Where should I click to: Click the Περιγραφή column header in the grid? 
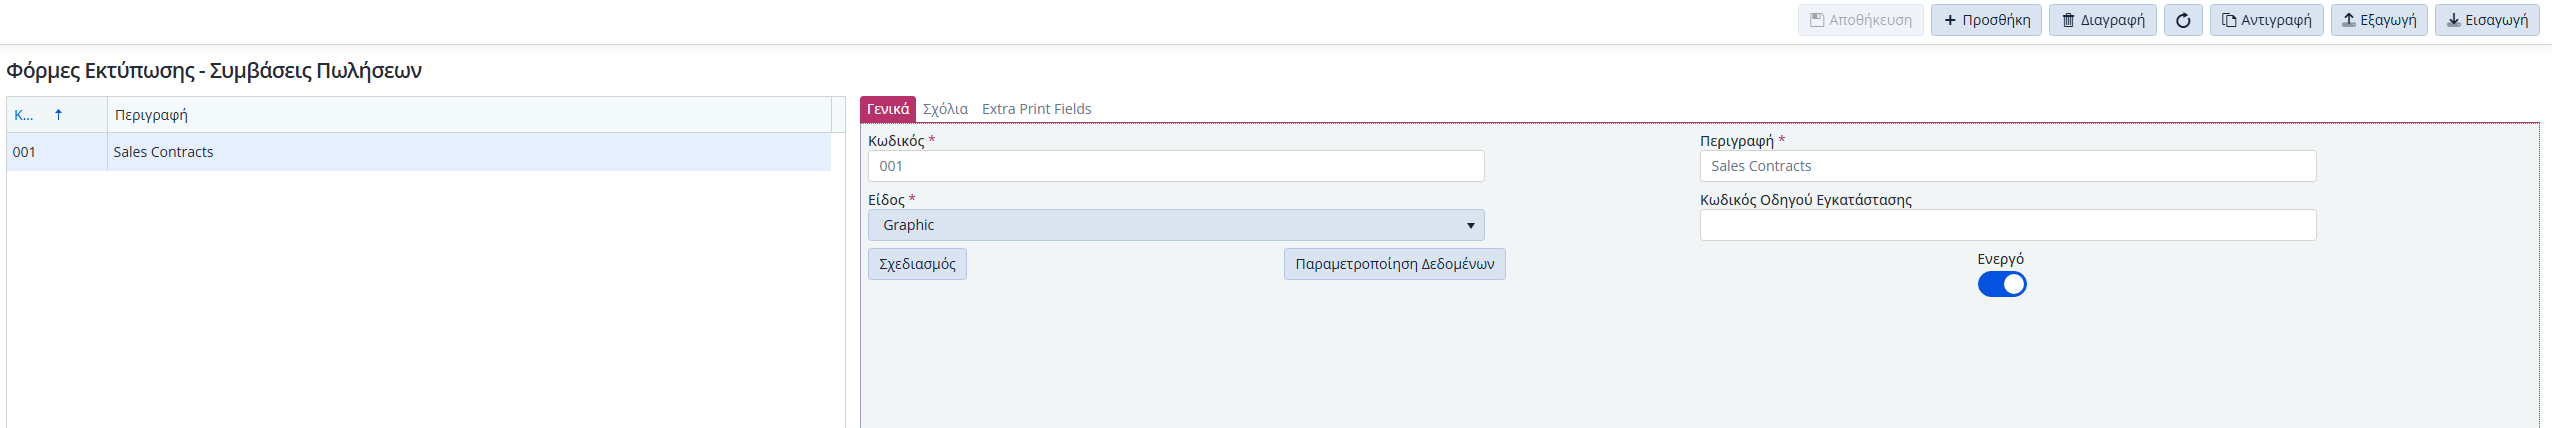coord(151,115)
